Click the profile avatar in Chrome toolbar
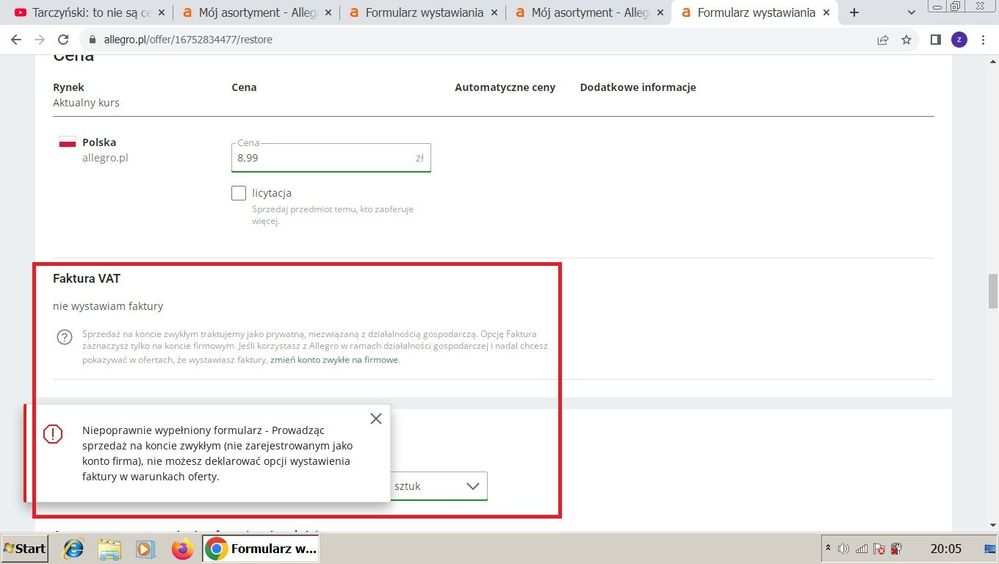The width and height of the screenshot is (999, 564). [959, 40]
